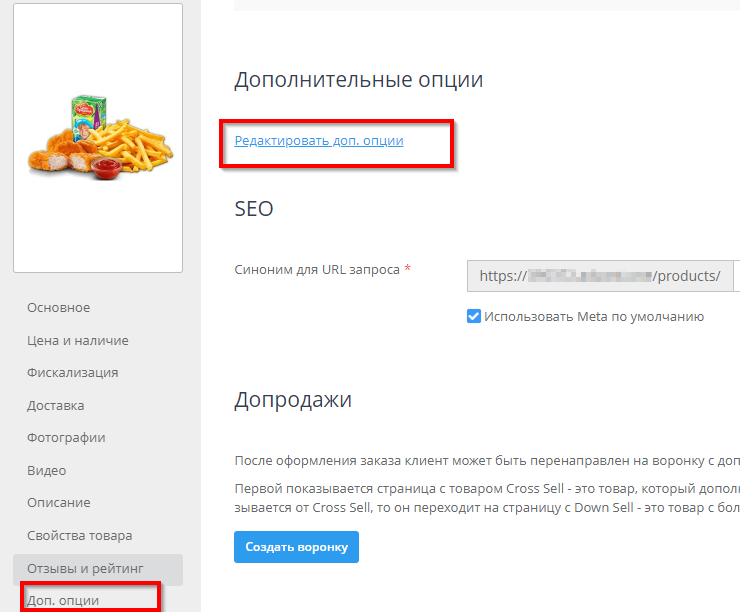Click the Допродажи section heading
Viewport: 740px width, 612px height.
pos(293,401)
